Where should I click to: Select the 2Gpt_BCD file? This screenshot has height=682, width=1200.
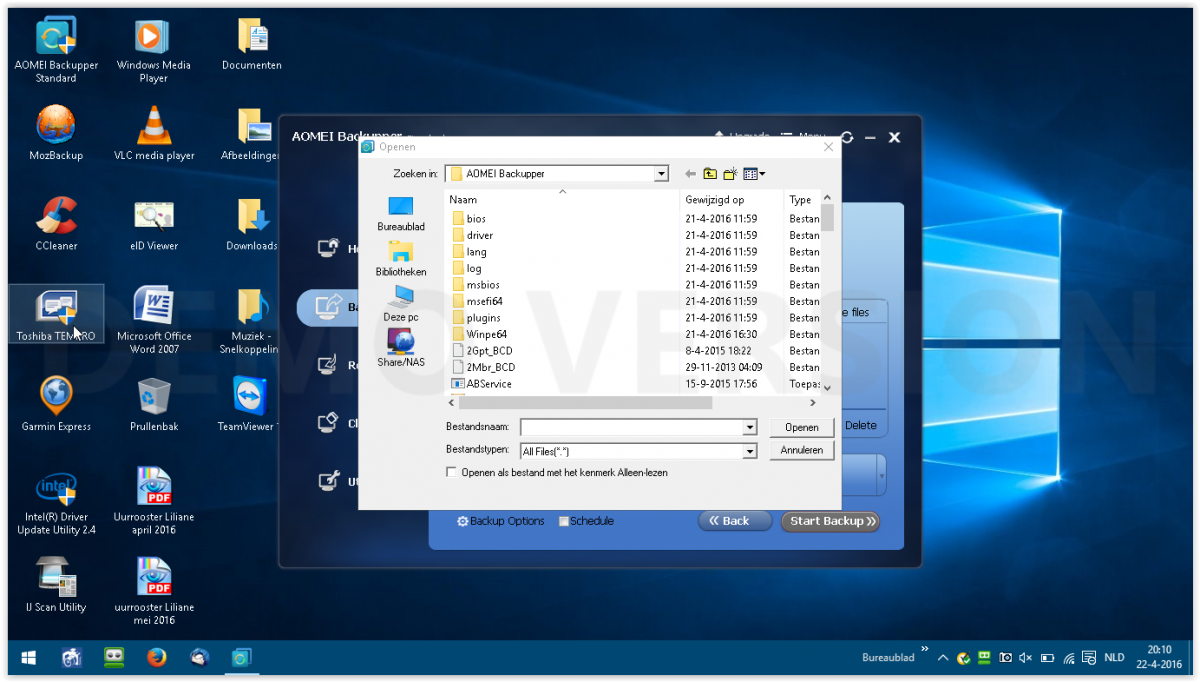pyautogui.click(x=489, y=351)
